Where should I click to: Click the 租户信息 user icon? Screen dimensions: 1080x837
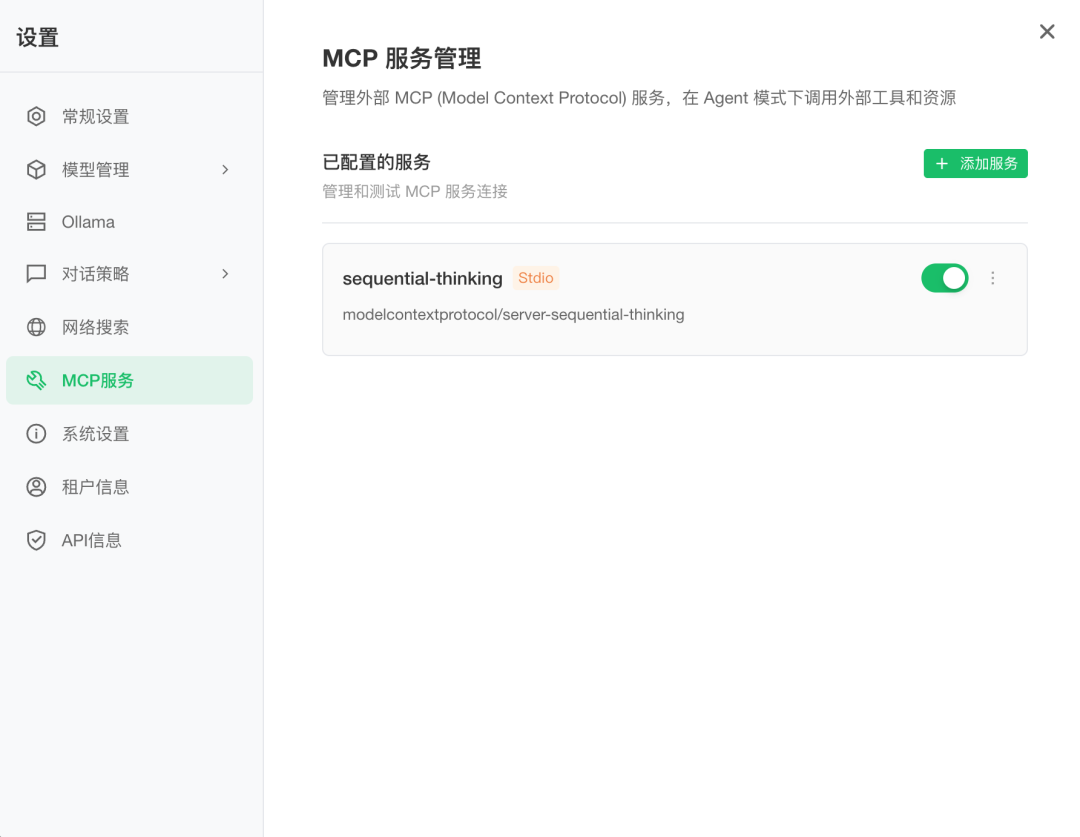point(36,486)
